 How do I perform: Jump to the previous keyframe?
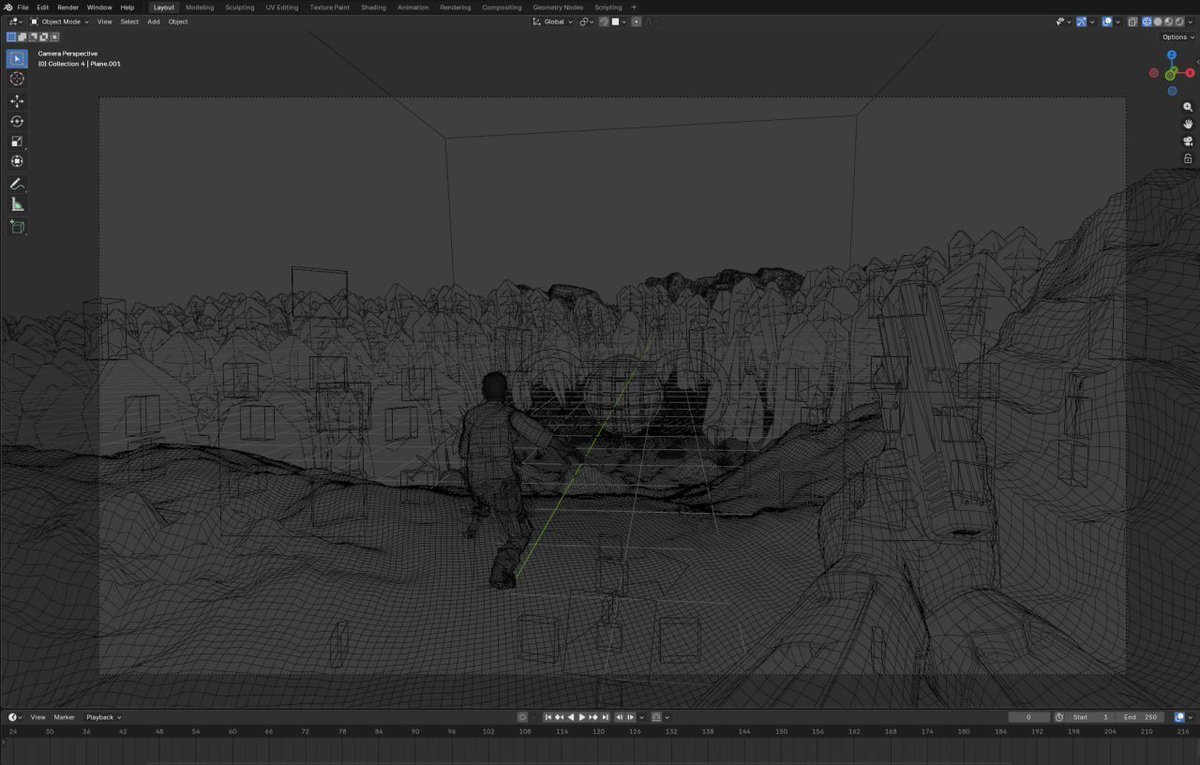tap(559, 717)
